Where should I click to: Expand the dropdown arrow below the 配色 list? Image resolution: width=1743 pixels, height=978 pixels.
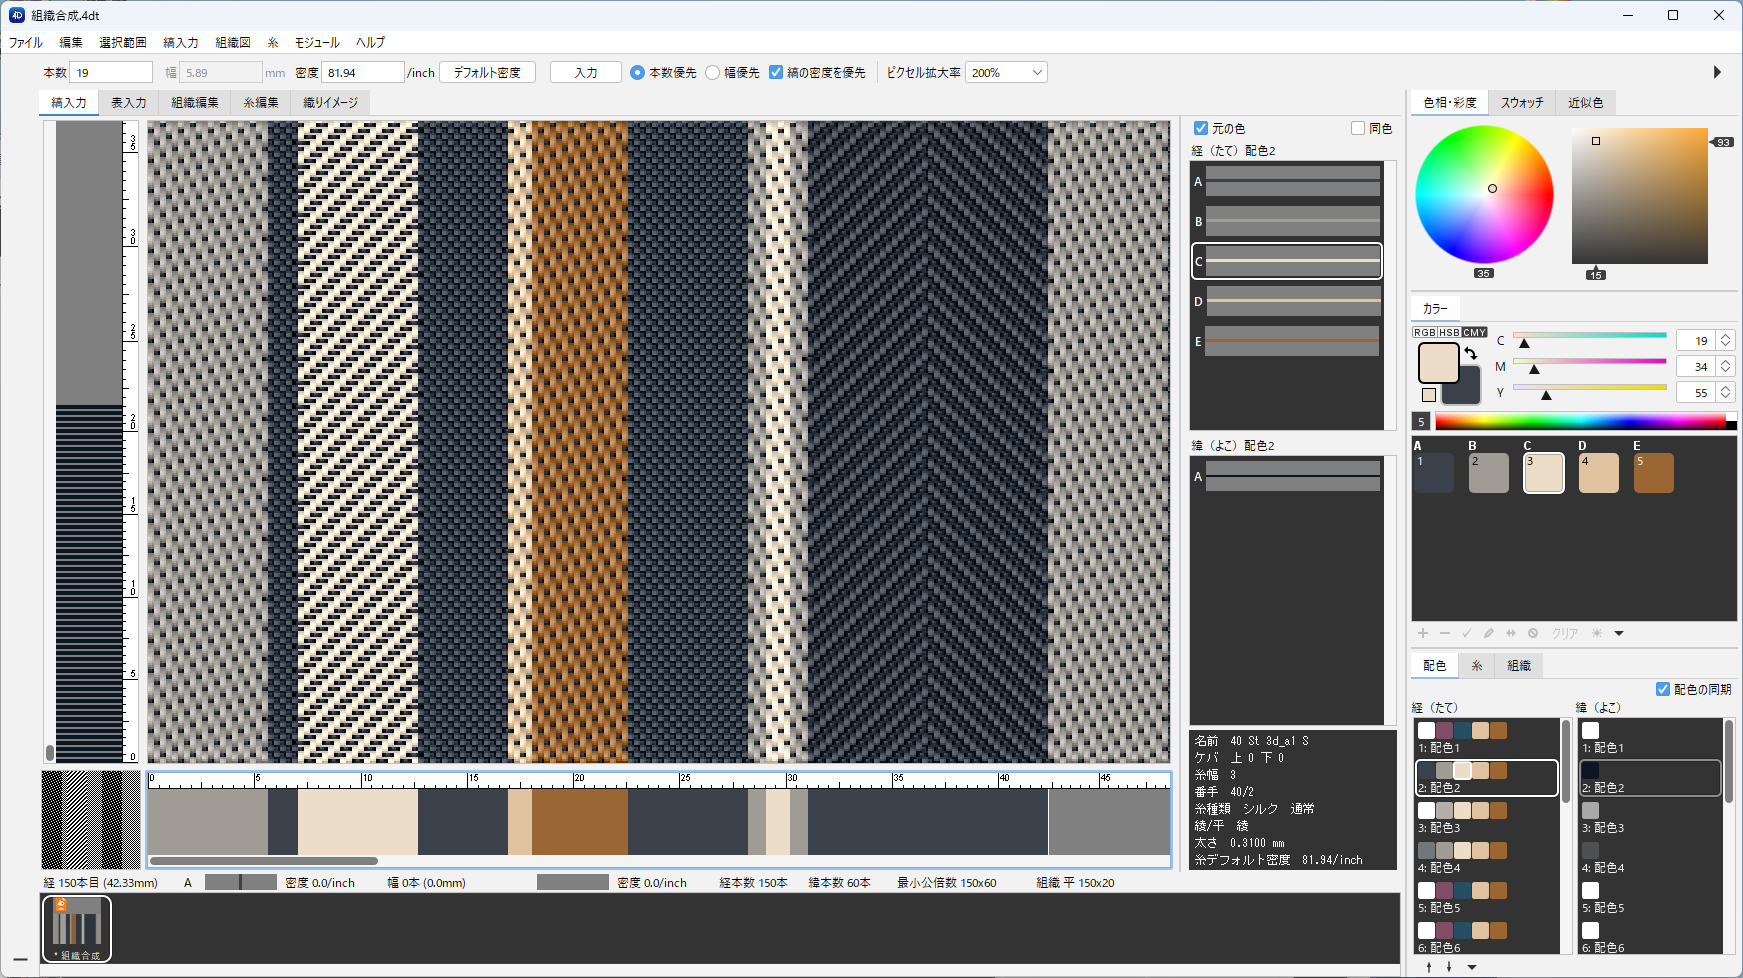click(1472, 966)
